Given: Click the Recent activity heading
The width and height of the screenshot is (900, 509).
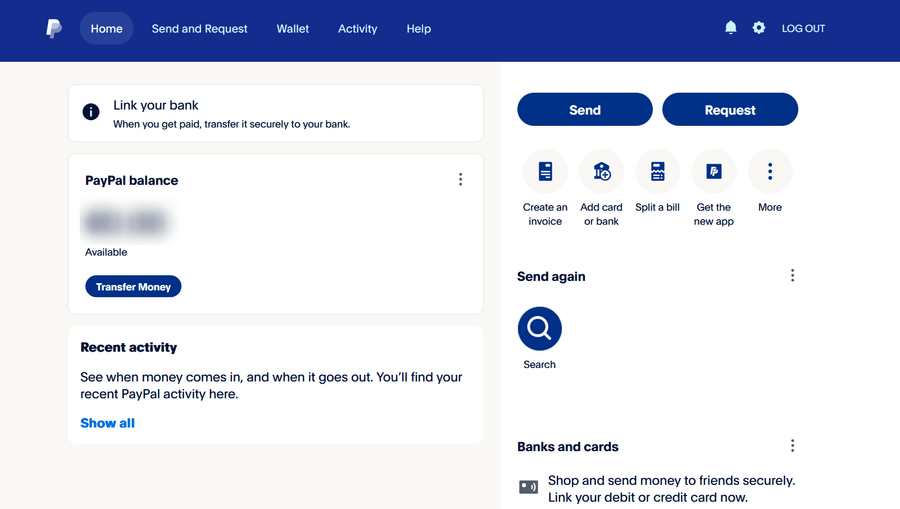Looking at the screenshot, I should pos(129,347).
